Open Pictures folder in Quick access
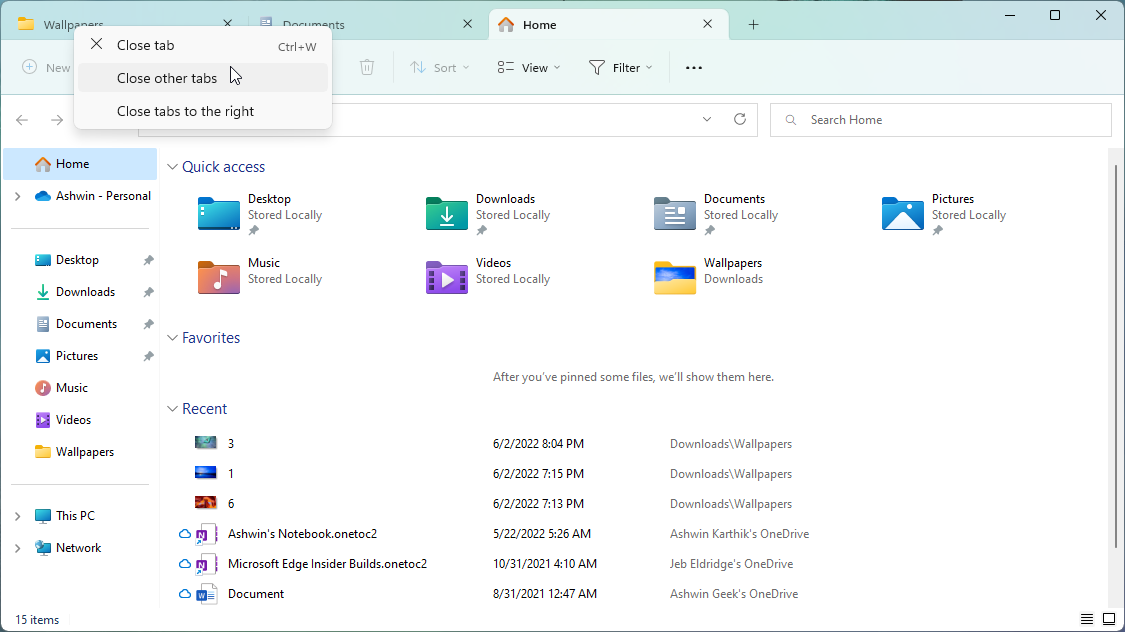Screen dimensions: 1125x632 coord(944,213)
